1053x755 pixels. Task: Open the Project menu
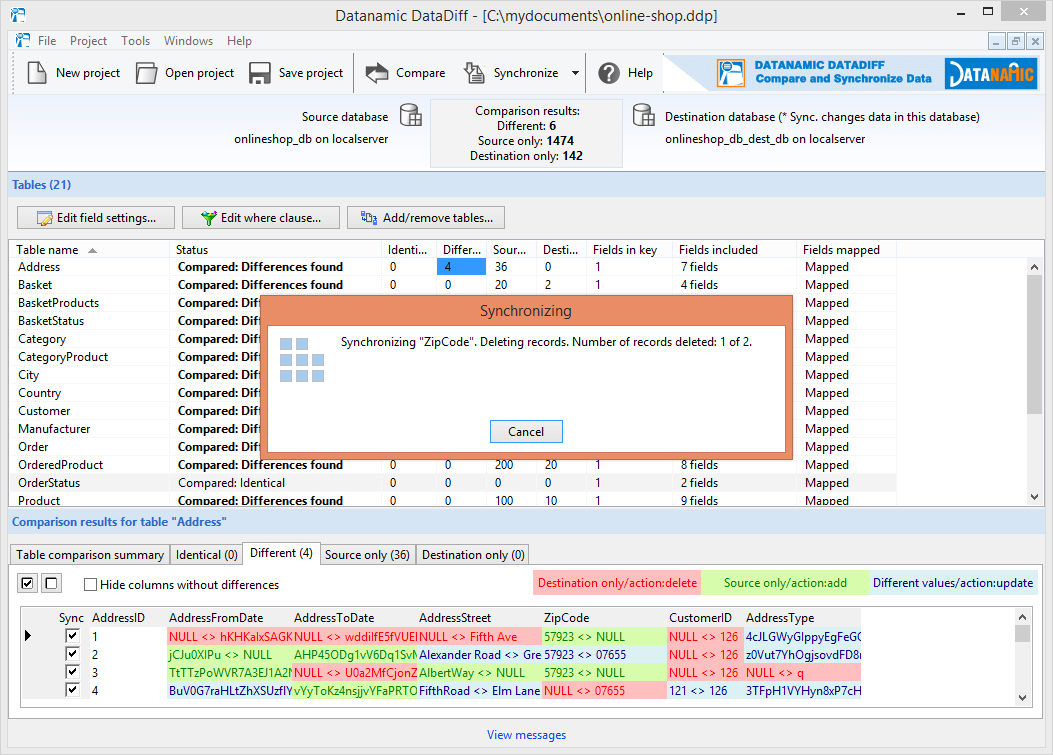(88, 40)
